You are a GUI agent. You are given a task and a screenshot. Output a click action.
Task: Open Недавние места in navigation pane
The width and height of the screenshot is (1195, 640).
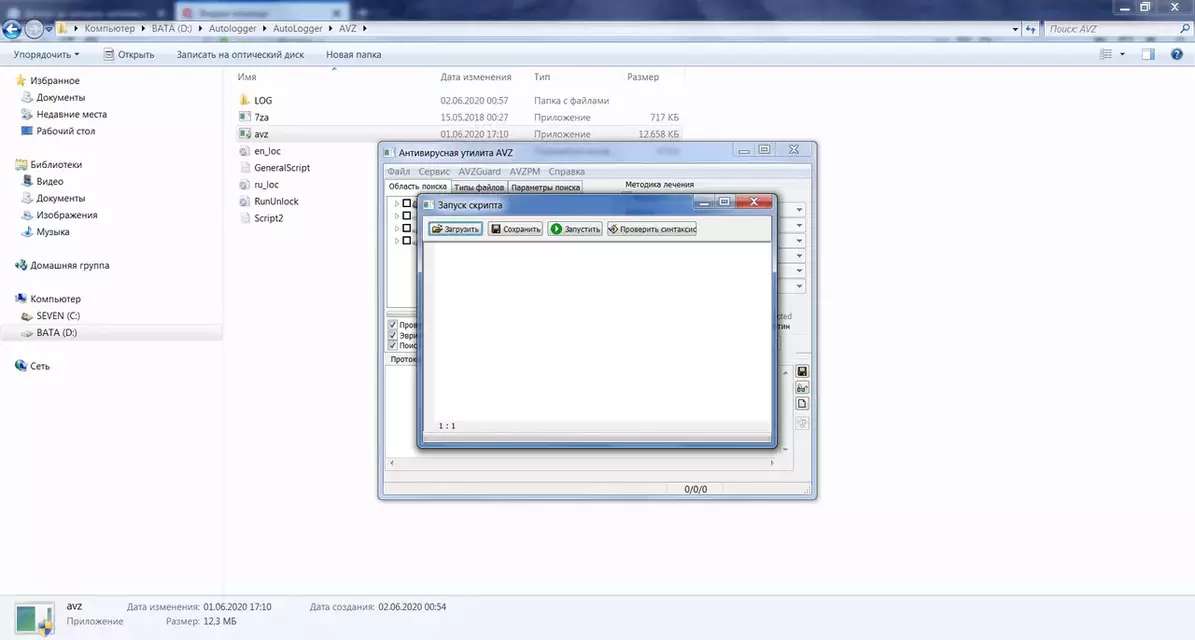(72, 114)
